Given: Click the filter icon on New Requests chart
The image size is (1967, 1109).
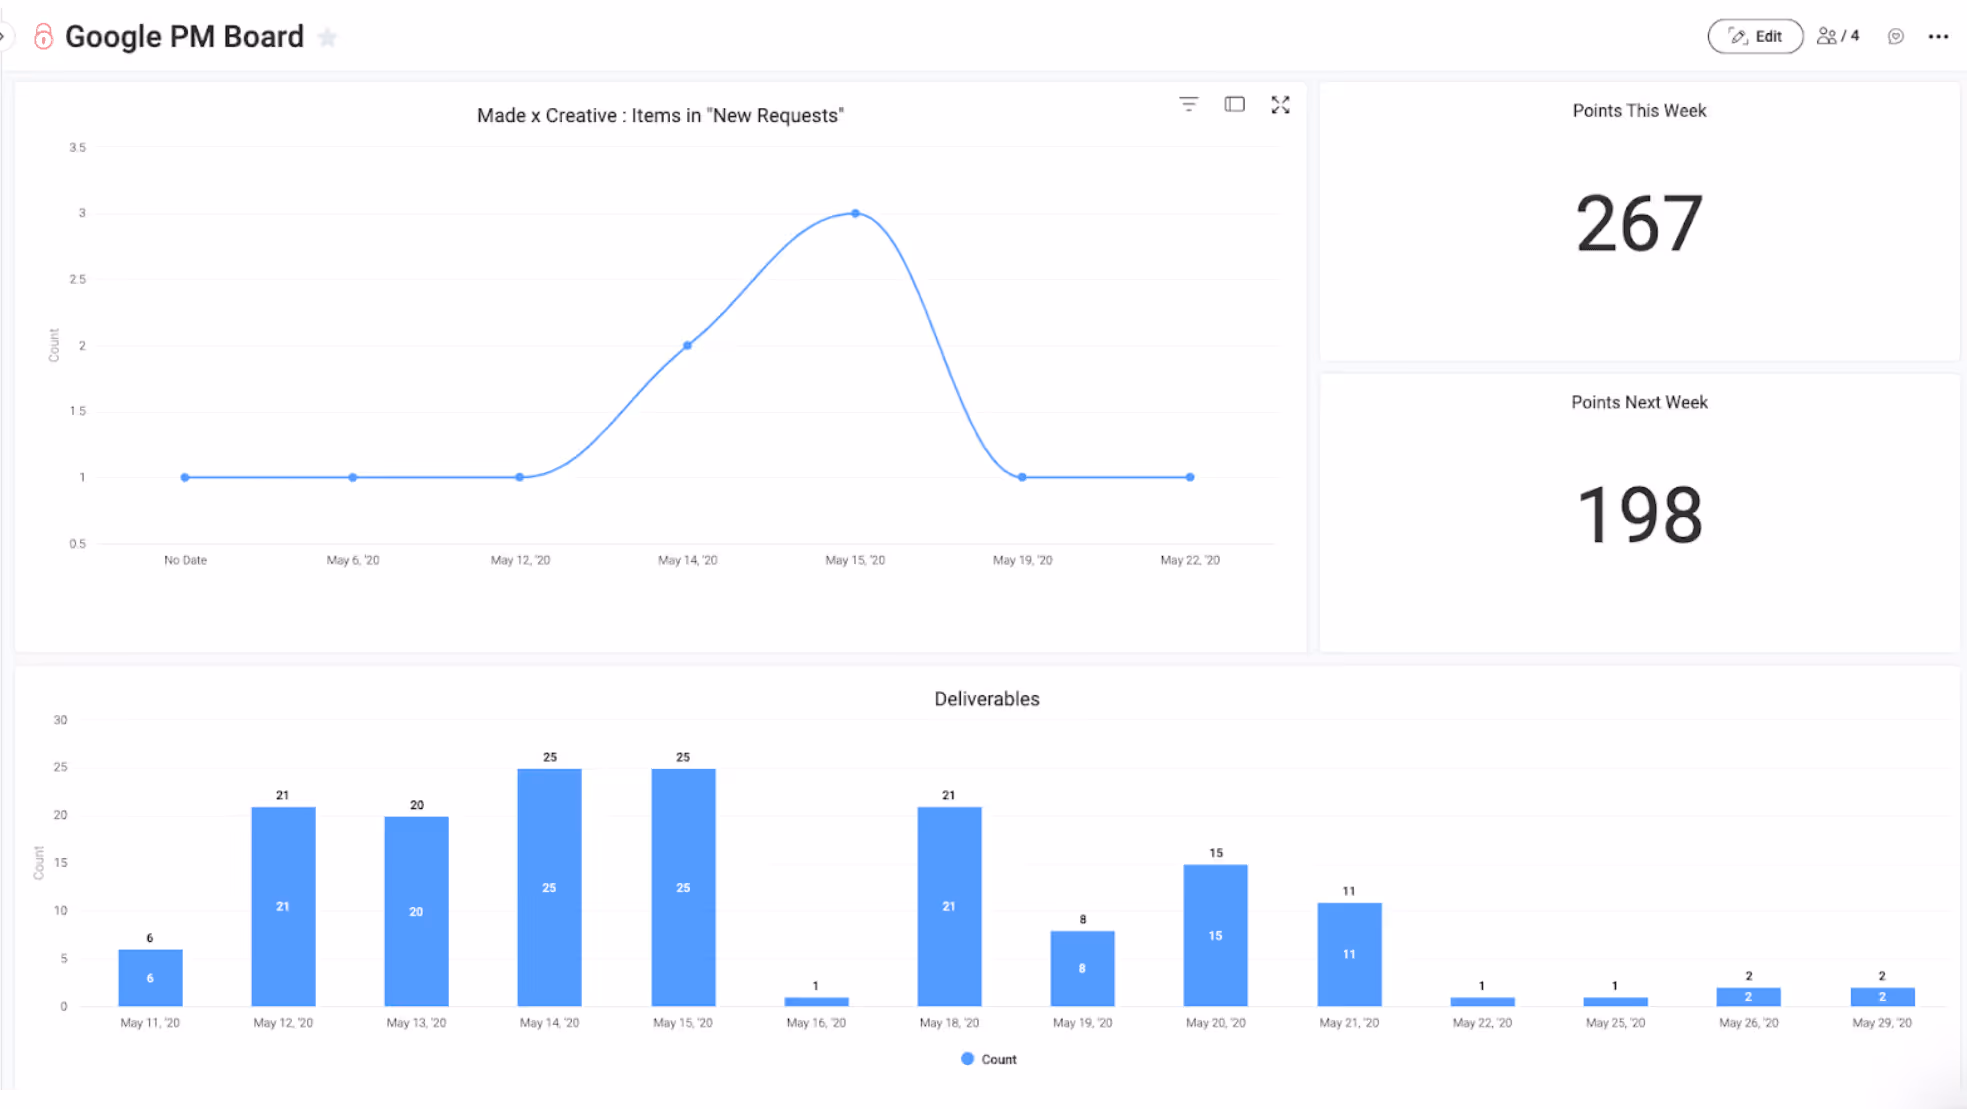Looking at the screenshot, I should click(1188, 104).
